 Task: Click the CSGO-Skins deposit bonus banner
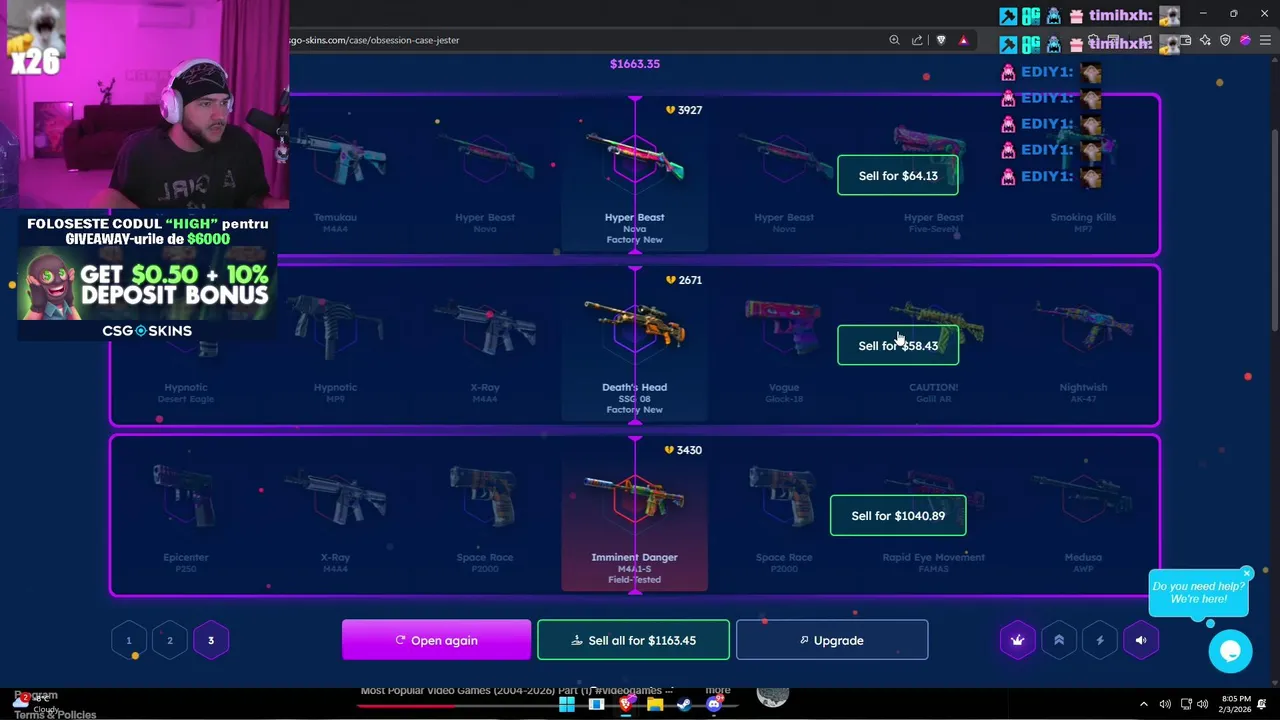coord(146,278)
